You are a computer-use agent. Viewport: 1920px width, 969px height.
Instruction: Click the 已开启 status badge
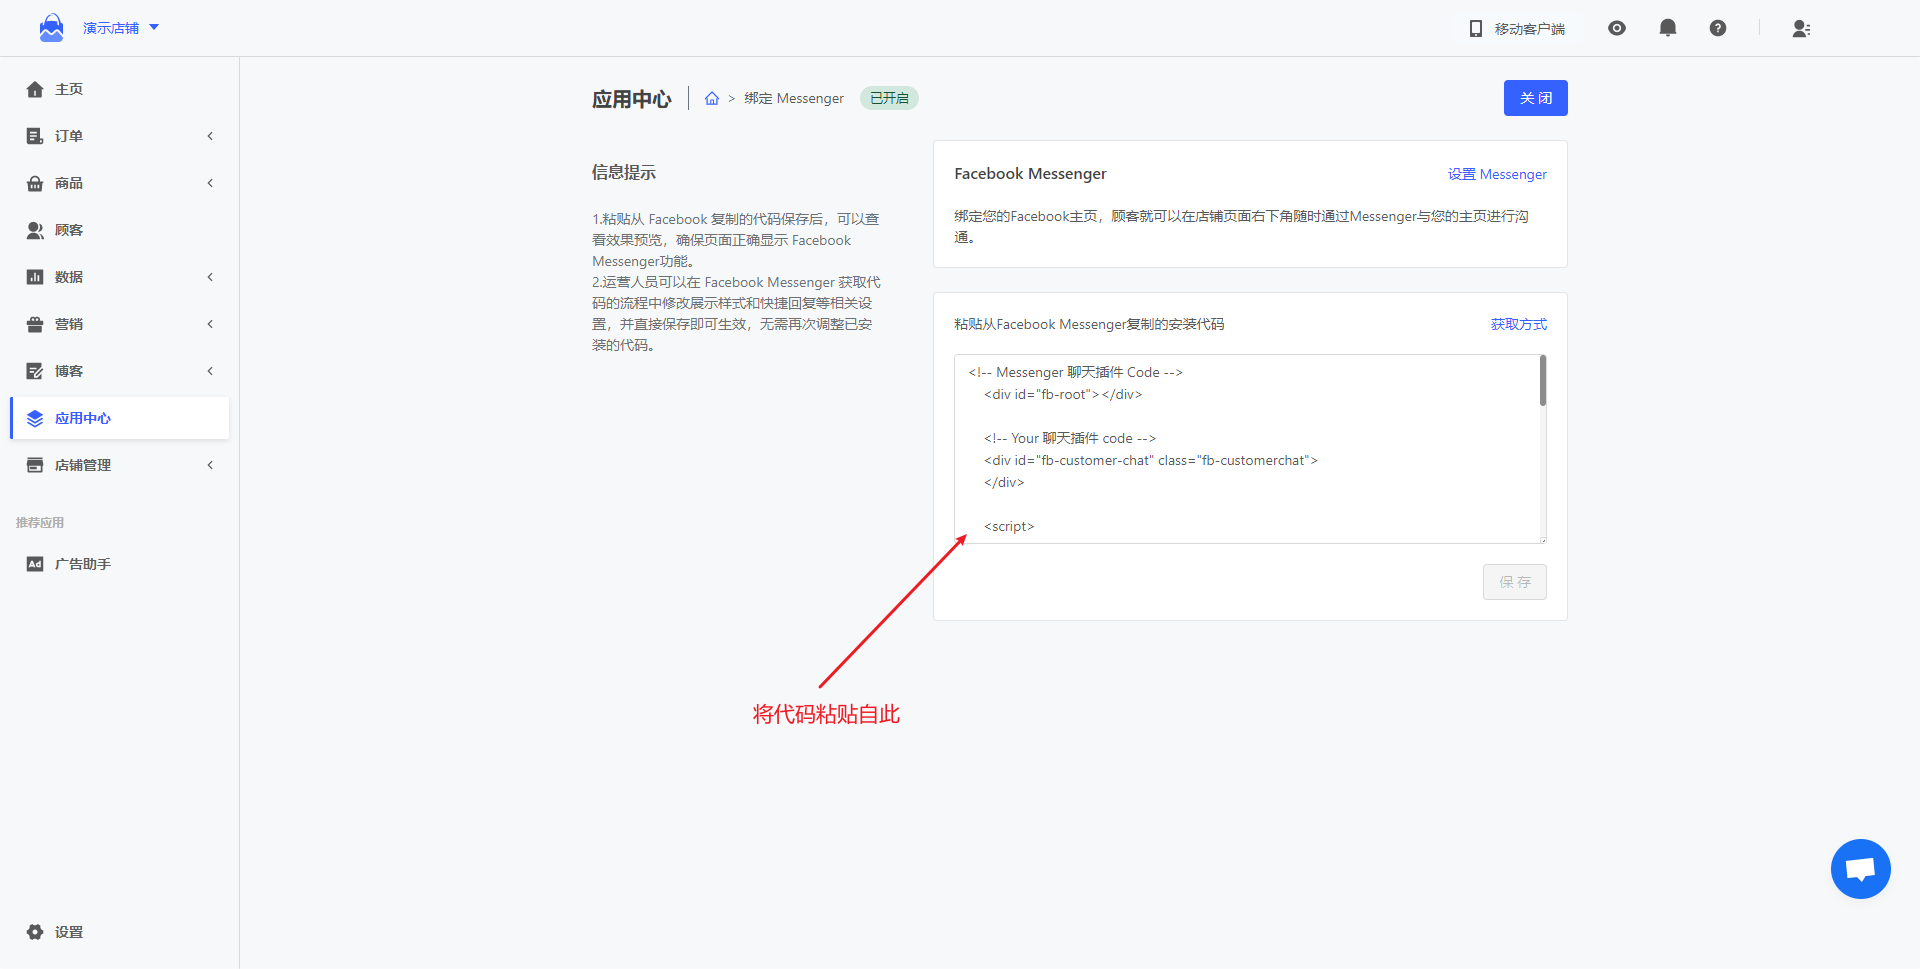click(889, 98)
